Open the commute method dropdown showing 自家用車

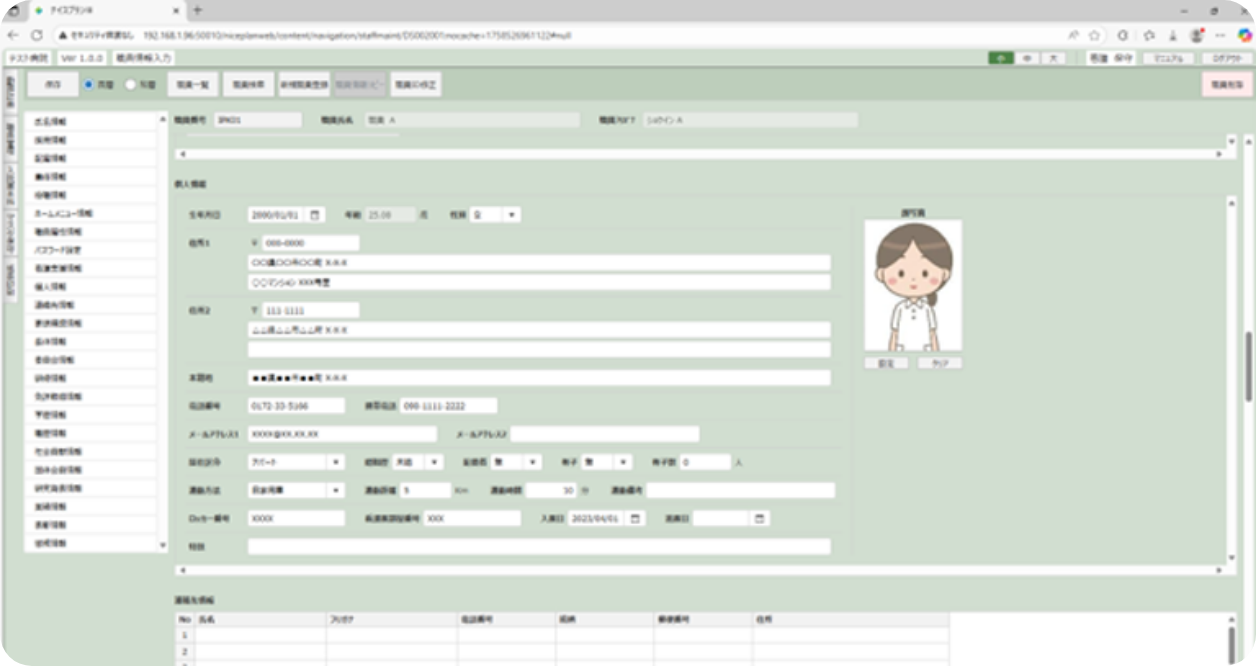click(297, 490)
